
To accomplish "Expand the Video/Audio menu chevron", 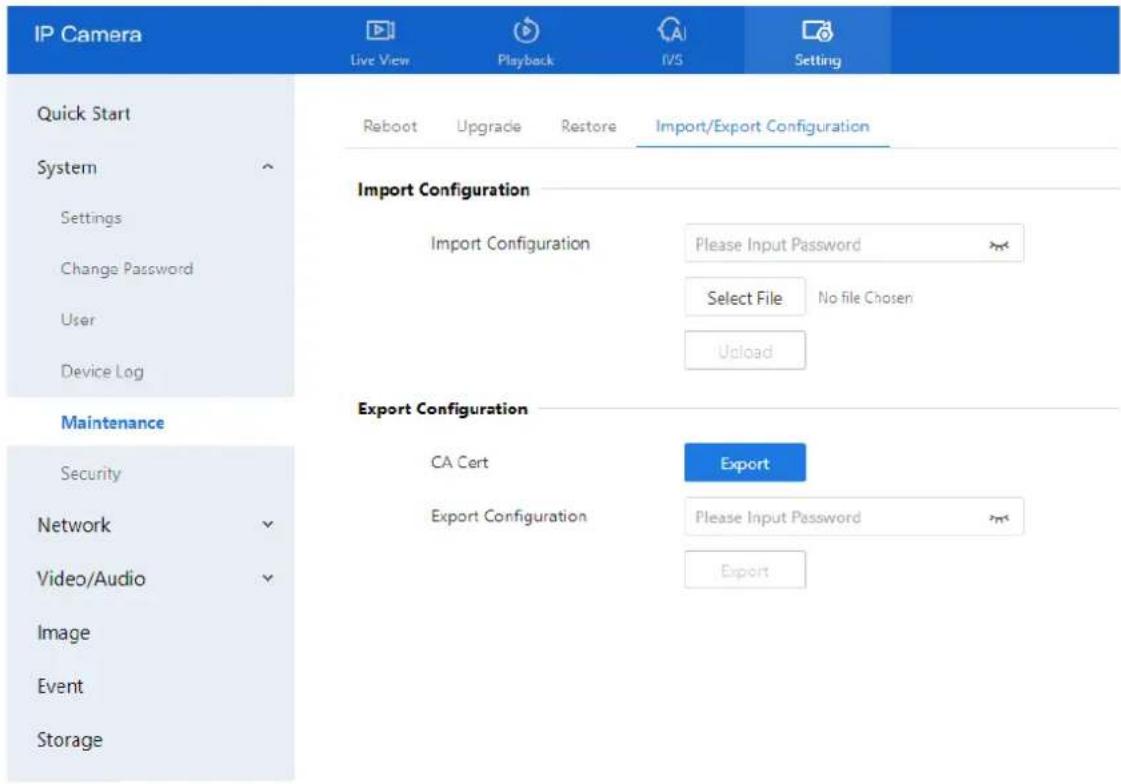I will click(267, 578).
